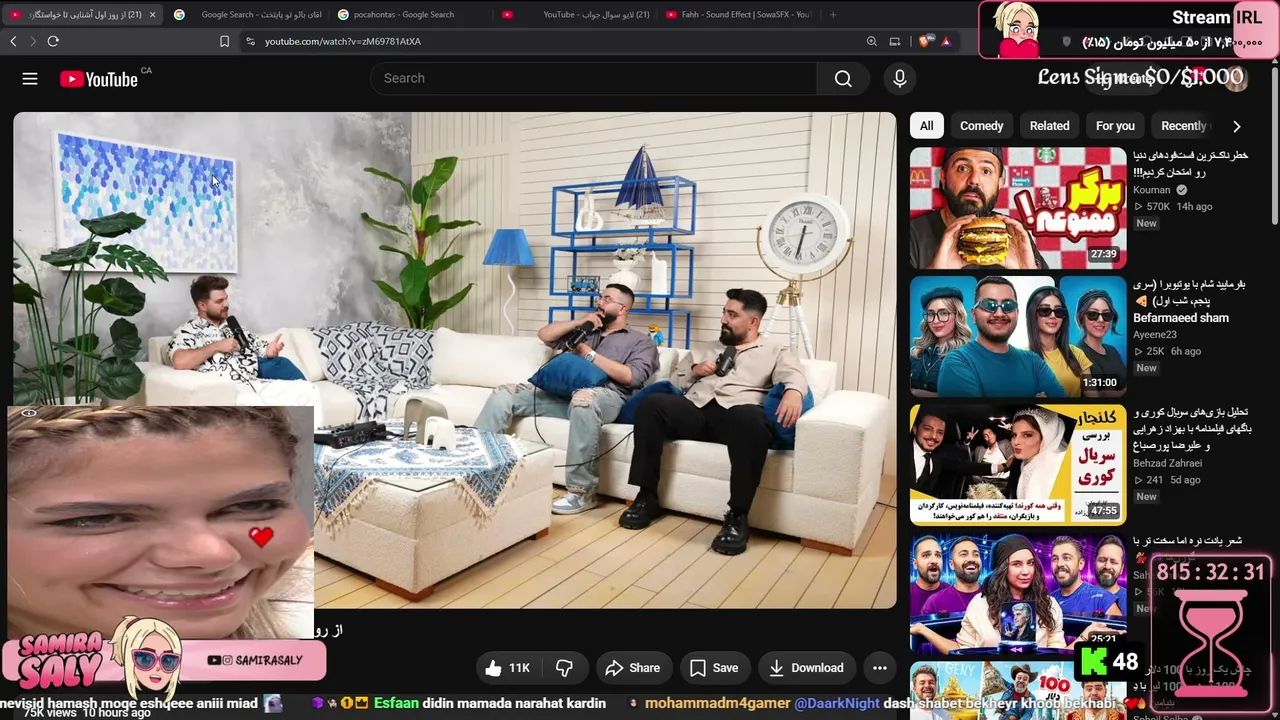Click the address bar URL

point(343,41)
